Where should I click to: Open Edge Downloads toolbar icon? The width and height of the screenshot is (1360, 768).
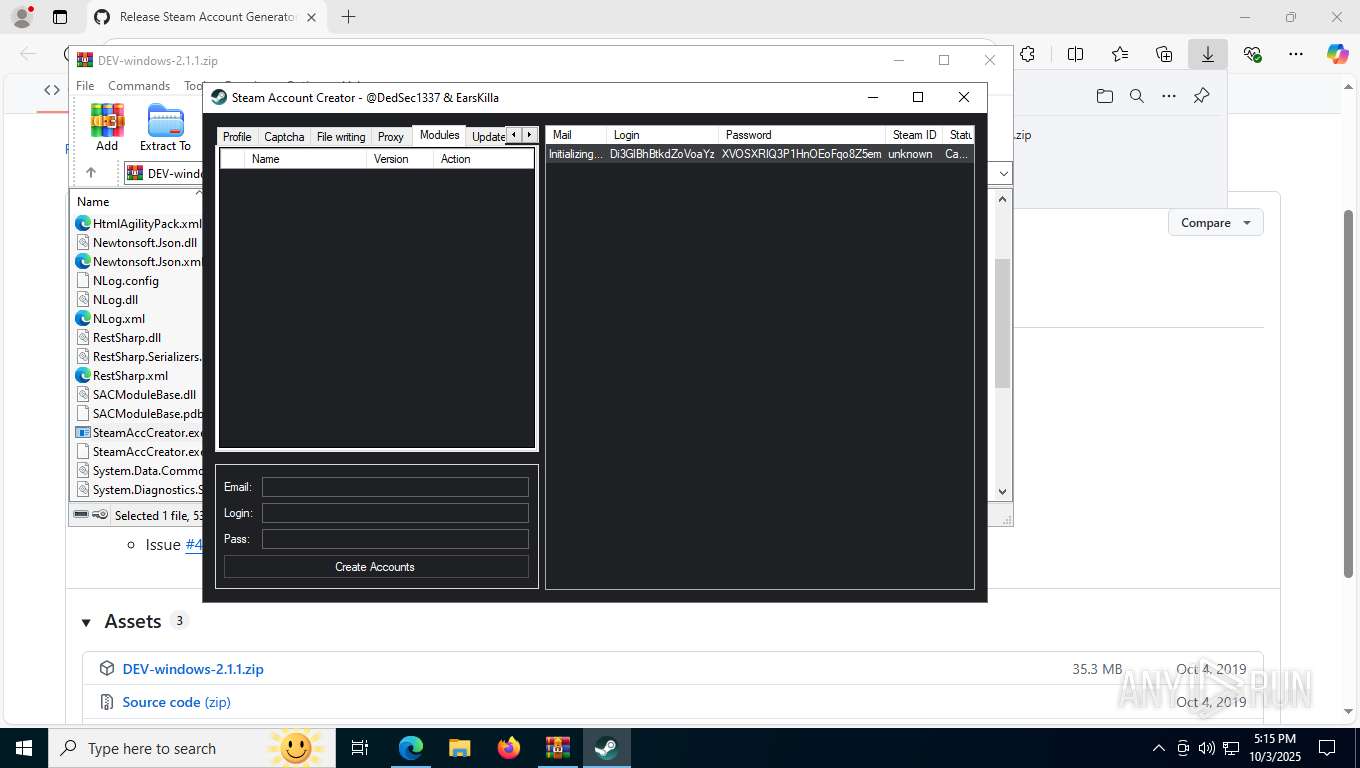[x=1208, y=55]
